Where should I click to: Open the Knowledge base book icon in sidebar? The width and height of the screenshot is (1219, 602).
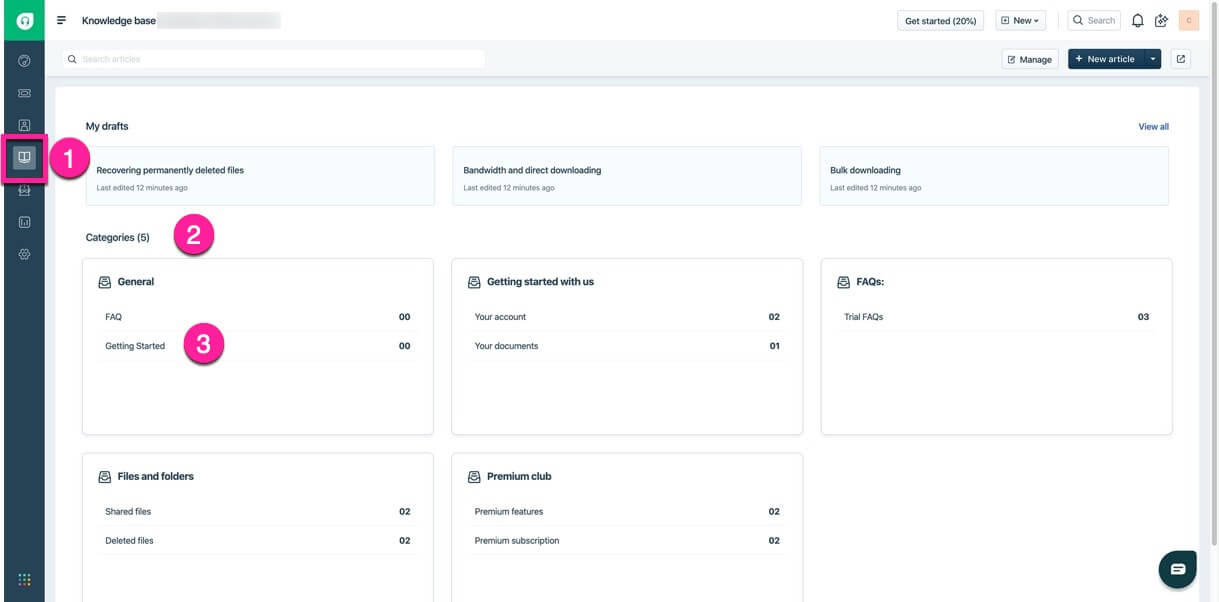click(x=23, y=156)
